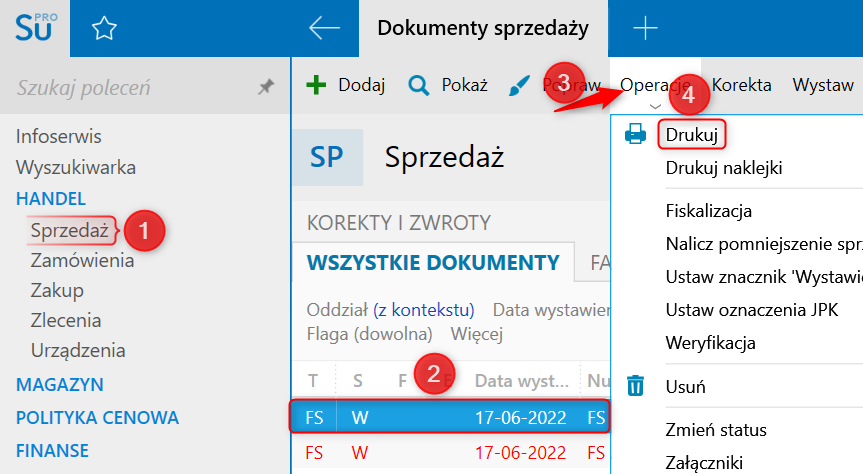Click the trash icon beside Usuń
The height and width of the screenshot is (474, 863).
tap(635, 386)
